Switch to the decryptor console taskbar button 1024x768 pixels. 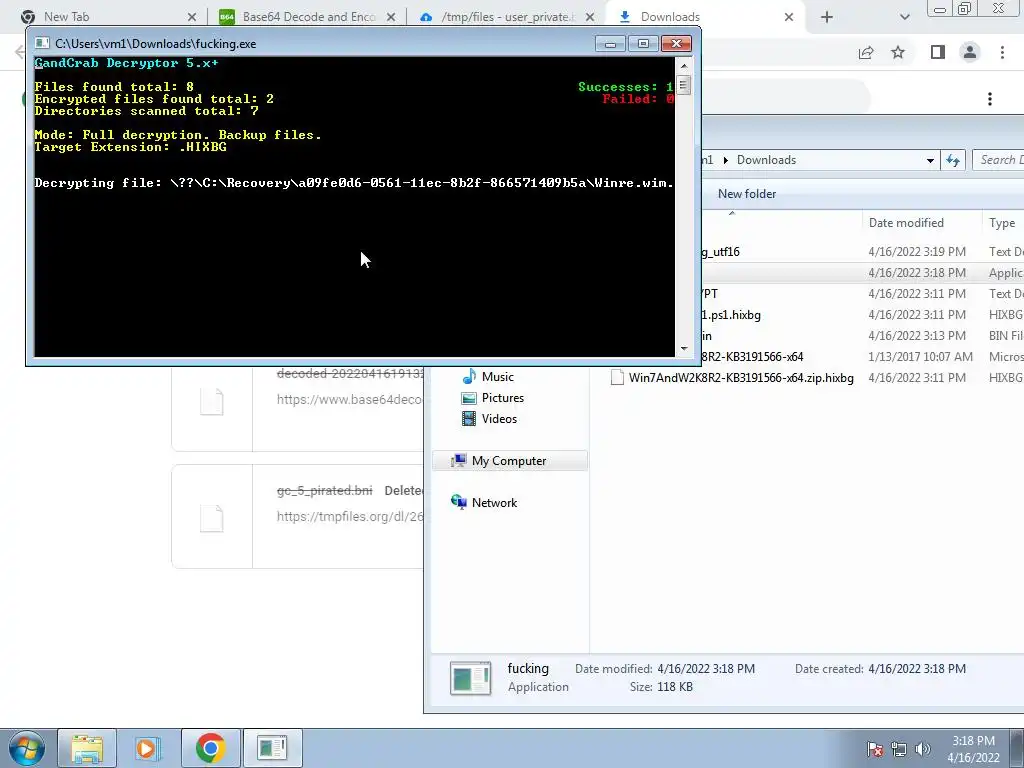pos(272,748)
